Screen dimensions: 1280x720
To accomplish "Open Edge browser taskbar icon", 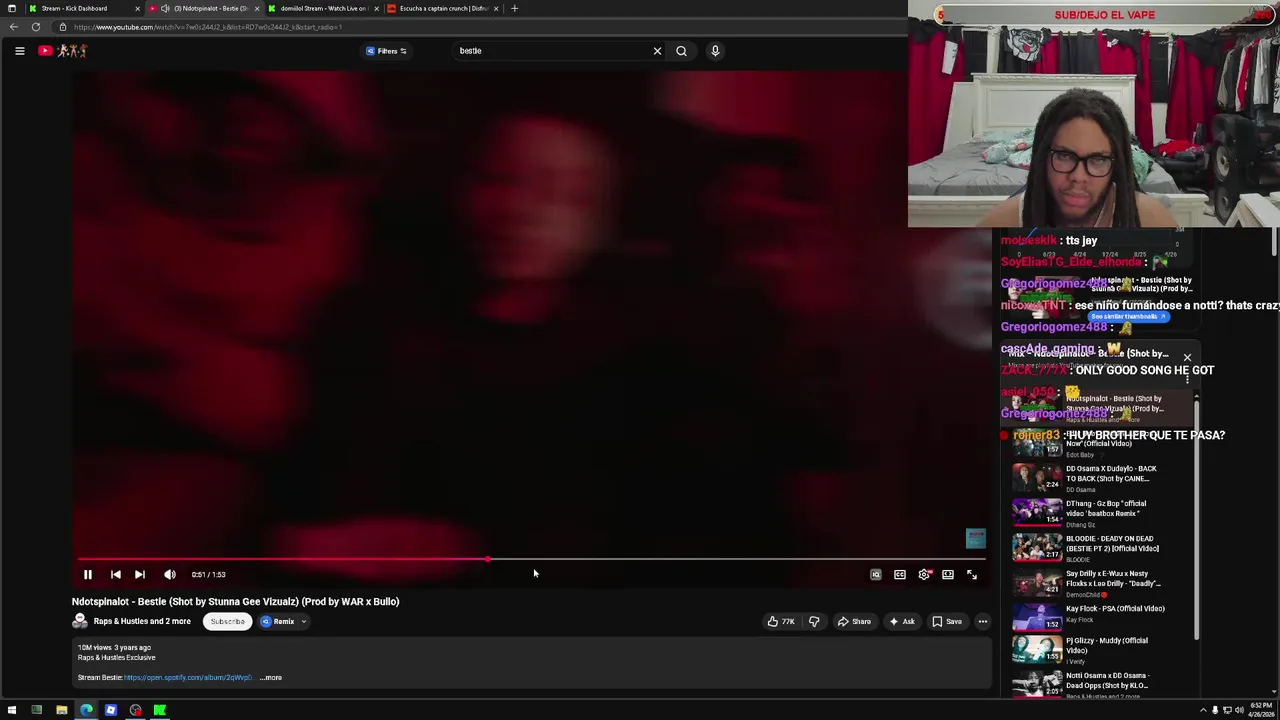I will 86,710.
